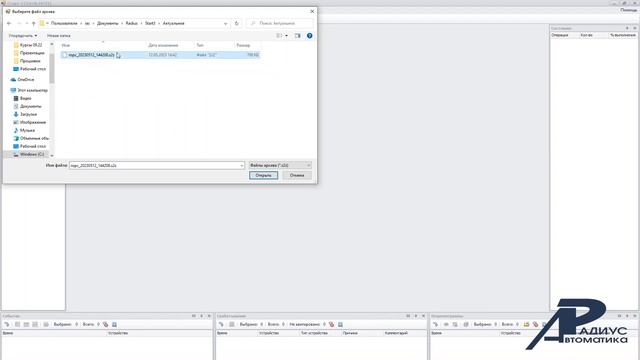This screenshot has width=640, height=360.
Task: Click the Открыть button
Action: click(x=264, y=175)
